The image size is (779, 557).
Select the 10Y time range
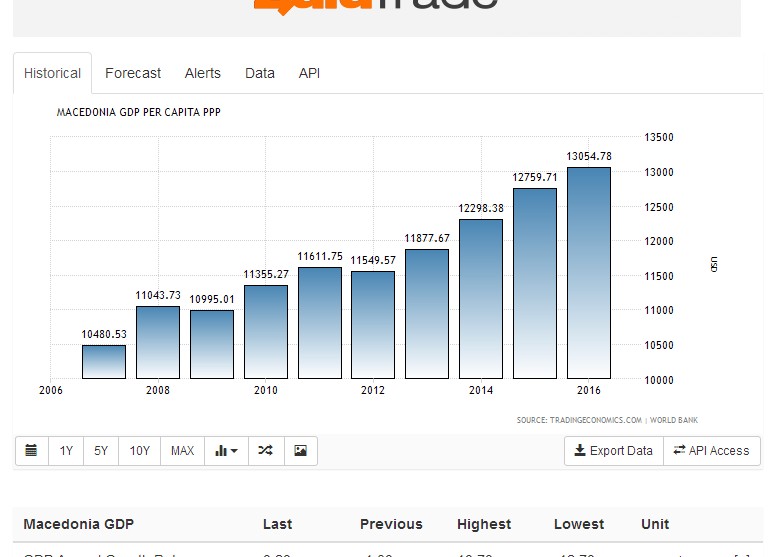140,451
